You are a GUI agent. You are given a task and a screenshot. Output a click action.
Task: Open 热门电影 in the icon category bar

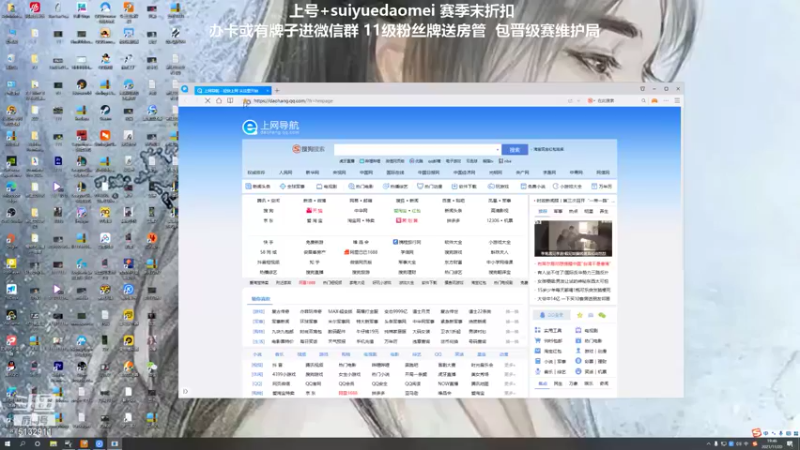(x=361, y=187)
